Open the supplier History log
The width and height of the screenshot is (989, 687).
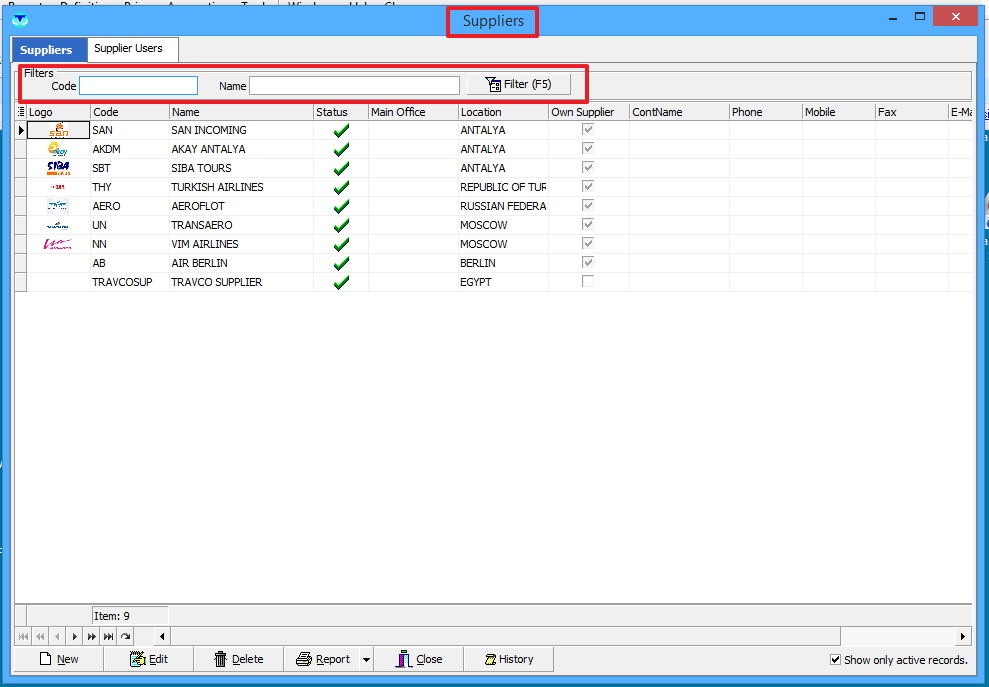pyautogui.click(x=508, y=659)
